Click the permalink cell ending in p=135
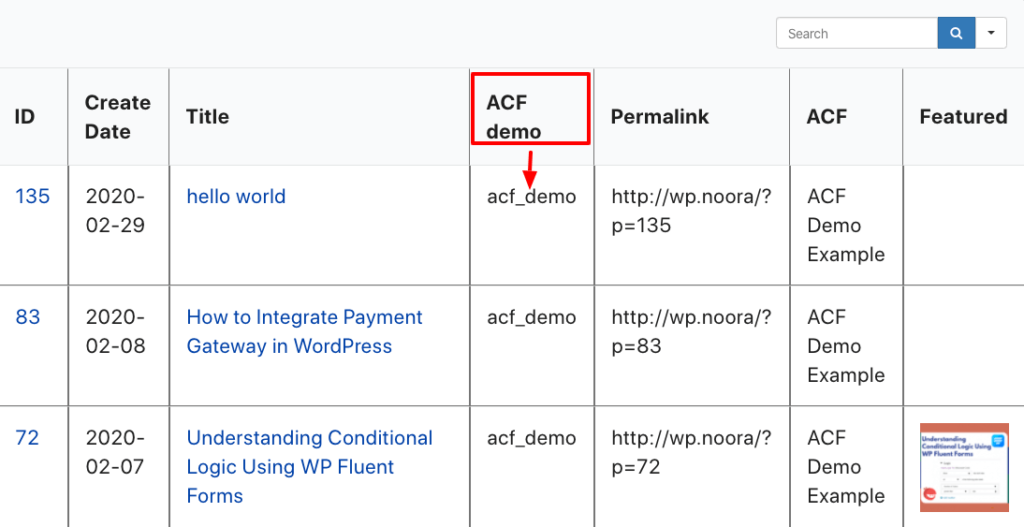This screenshot has width=1024, height=527. 691,211
